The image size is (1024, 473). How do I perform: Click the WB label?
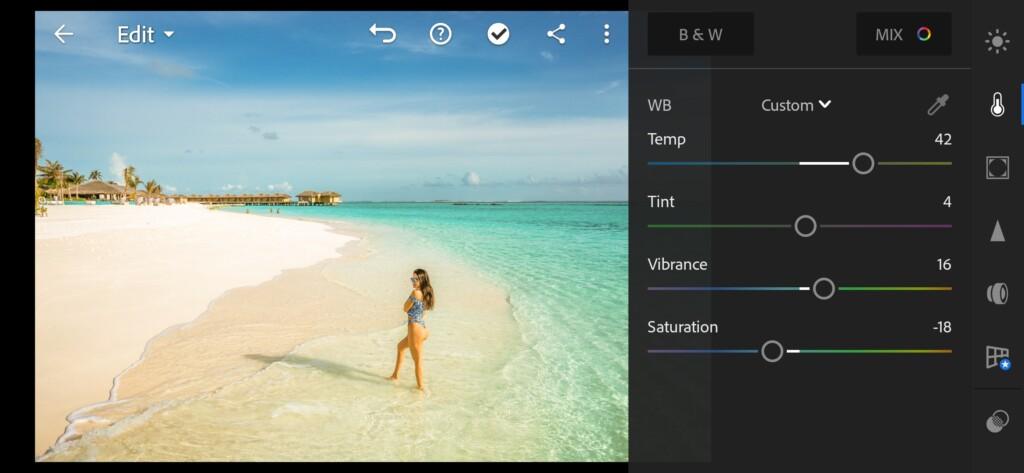659,105
